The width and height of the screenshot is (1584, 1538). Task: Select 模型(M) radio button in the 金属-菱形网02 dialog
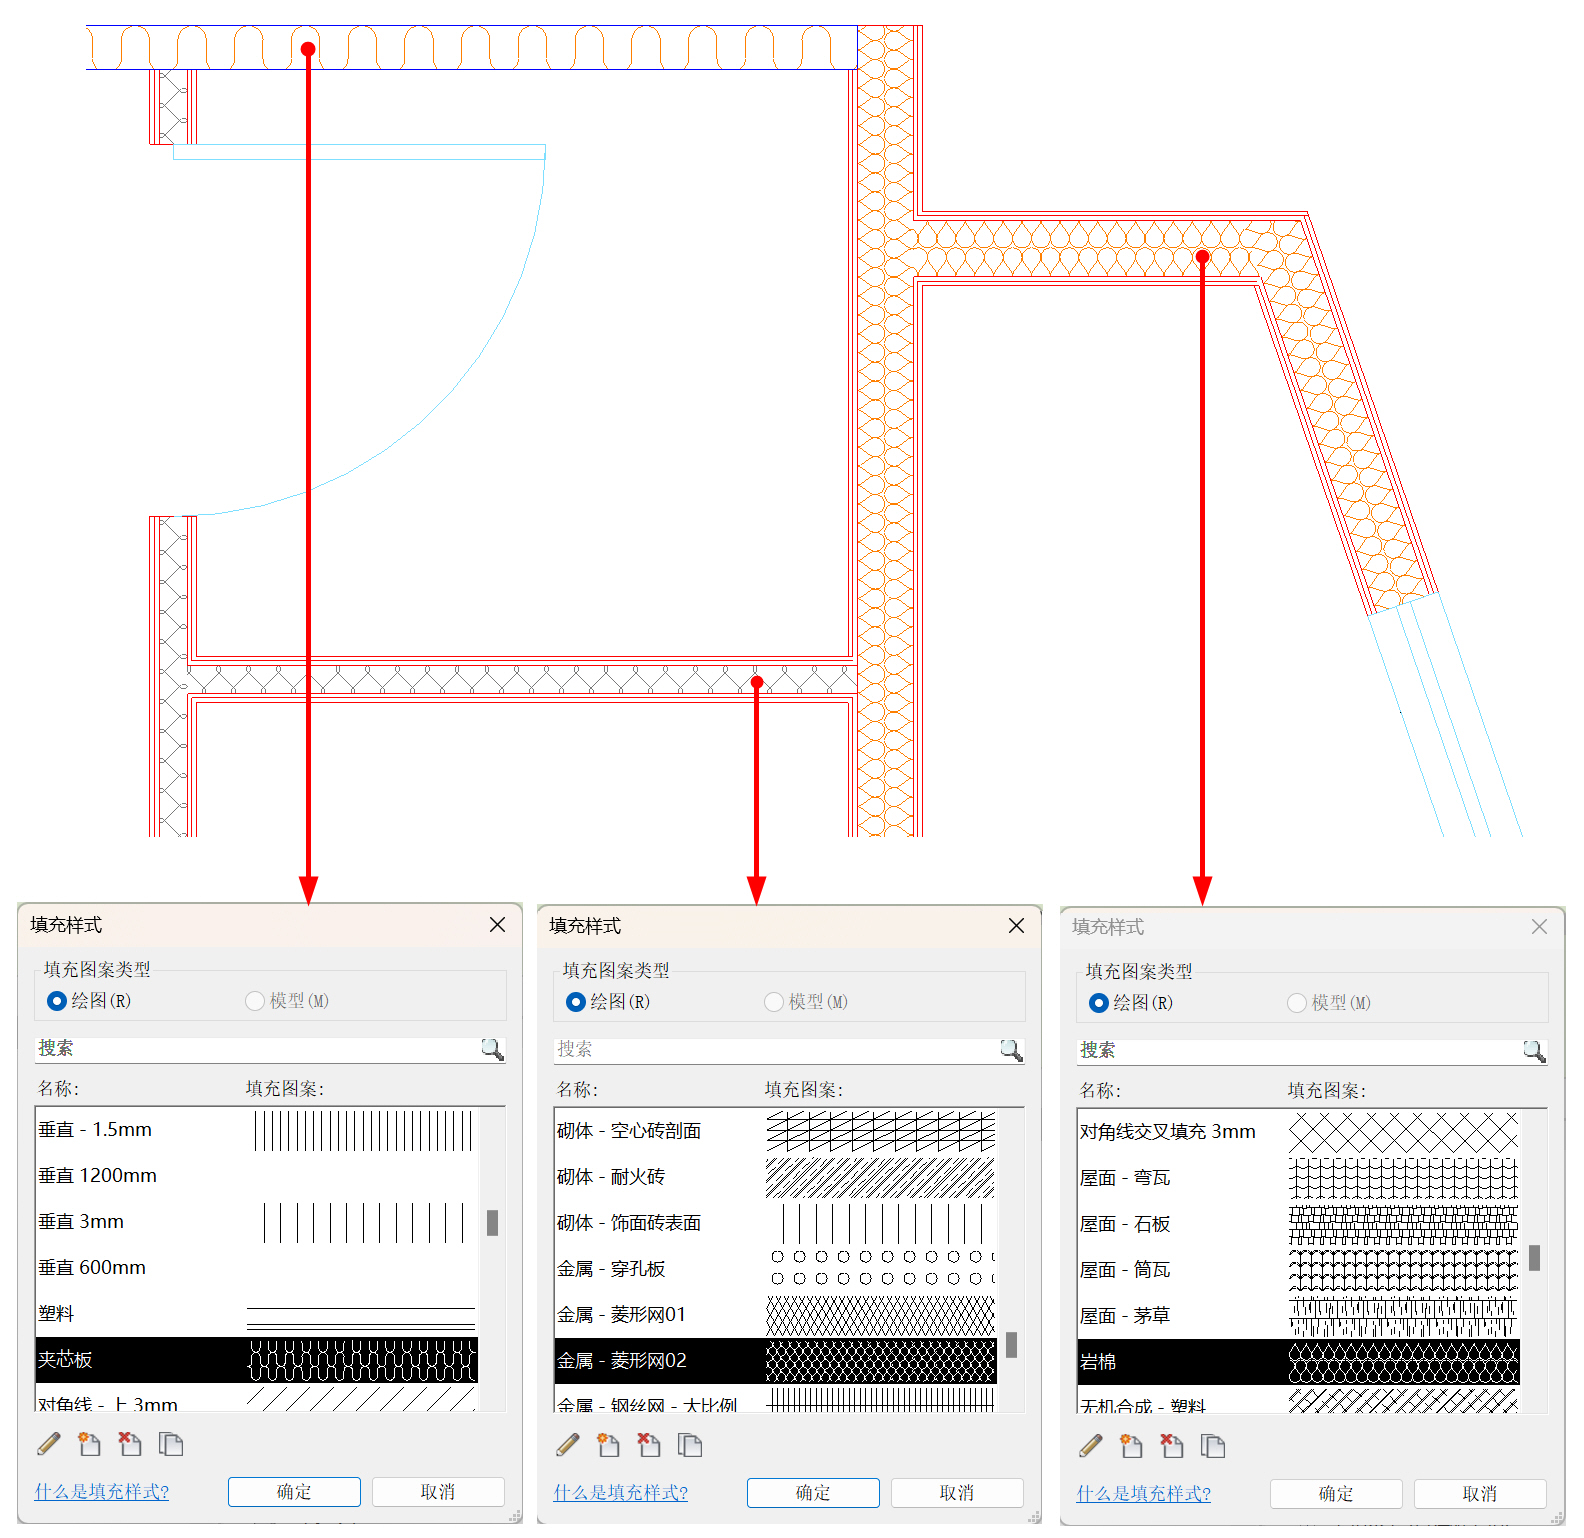click(774, 1002)
